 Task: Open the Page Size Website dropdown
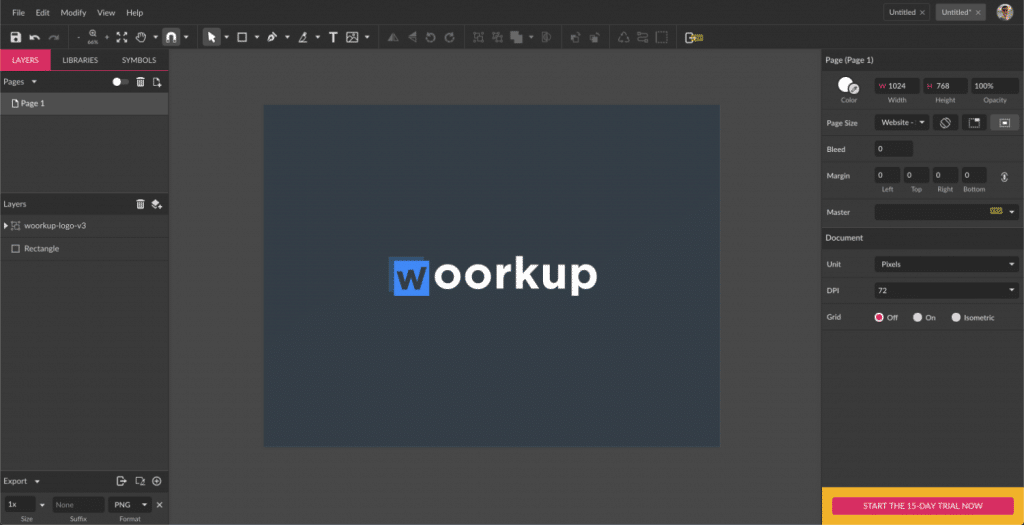click(x=902, y=122)
